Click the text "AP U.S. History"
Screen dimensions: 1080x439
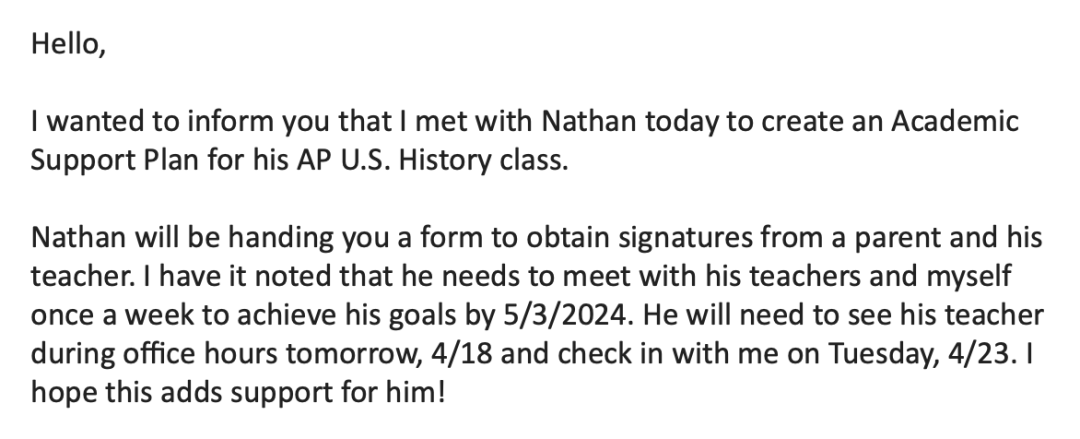pyautogui.click(x=396, y=161)
